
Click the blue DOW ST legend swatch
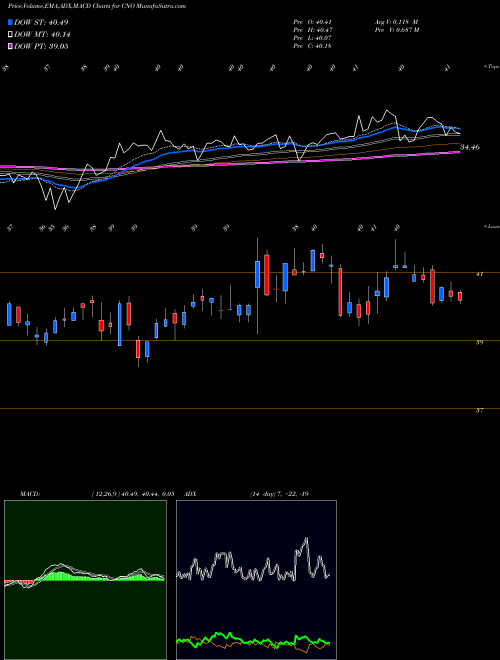click(x=10, y=22)
